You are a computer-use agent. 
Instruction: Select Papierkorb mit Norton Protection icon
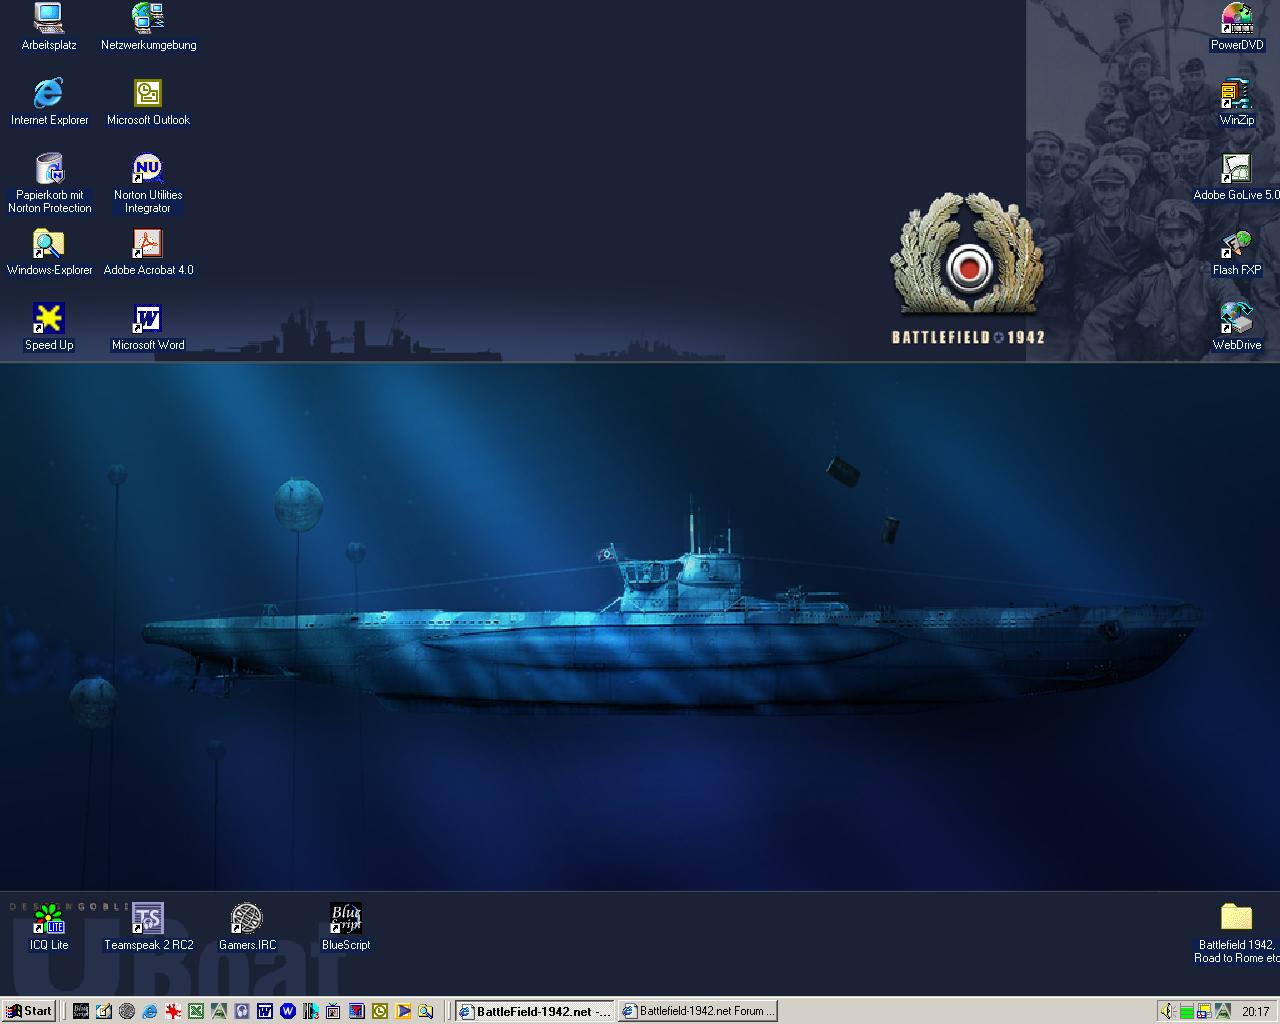pos(49,183)
